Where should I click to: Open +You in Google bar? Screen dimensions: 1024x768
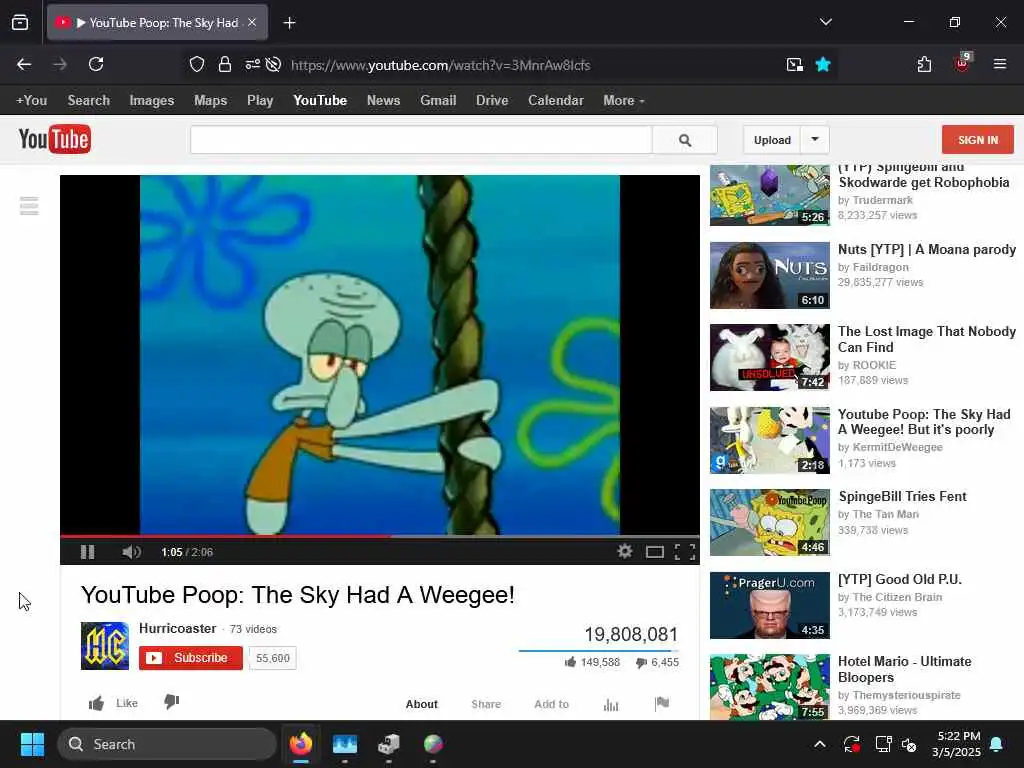tap(31, 101)
